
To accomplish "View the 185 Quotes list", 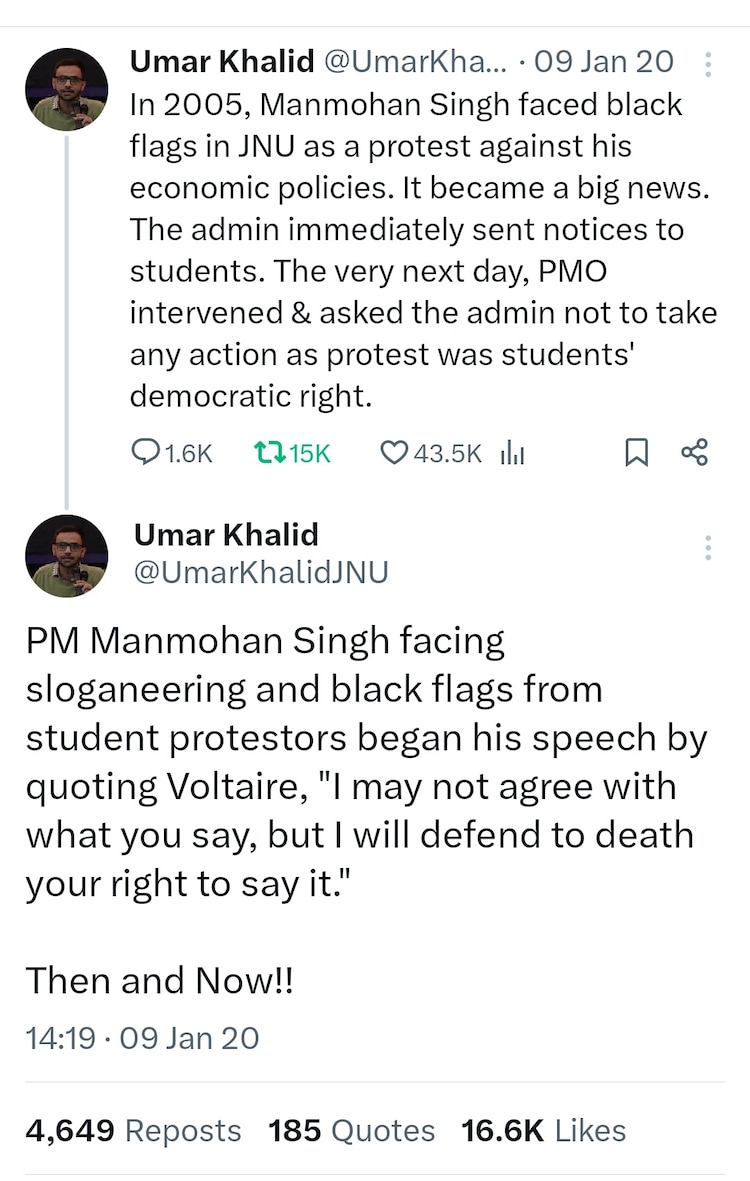I will pyautogui.click(x=351, y=1130).
